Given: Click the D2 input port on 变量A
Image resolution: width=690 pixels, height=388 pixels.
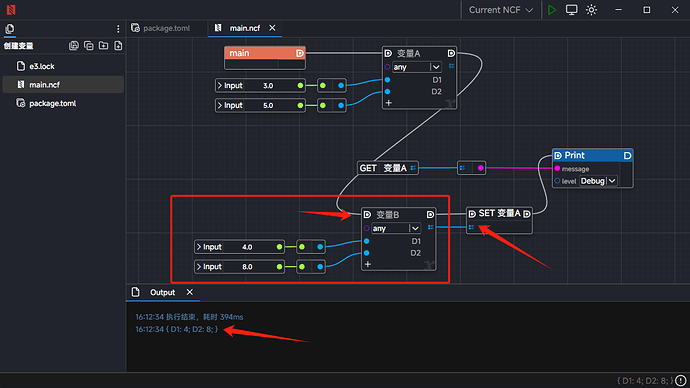Looking at the screenshot, I should tap(387, 92).
